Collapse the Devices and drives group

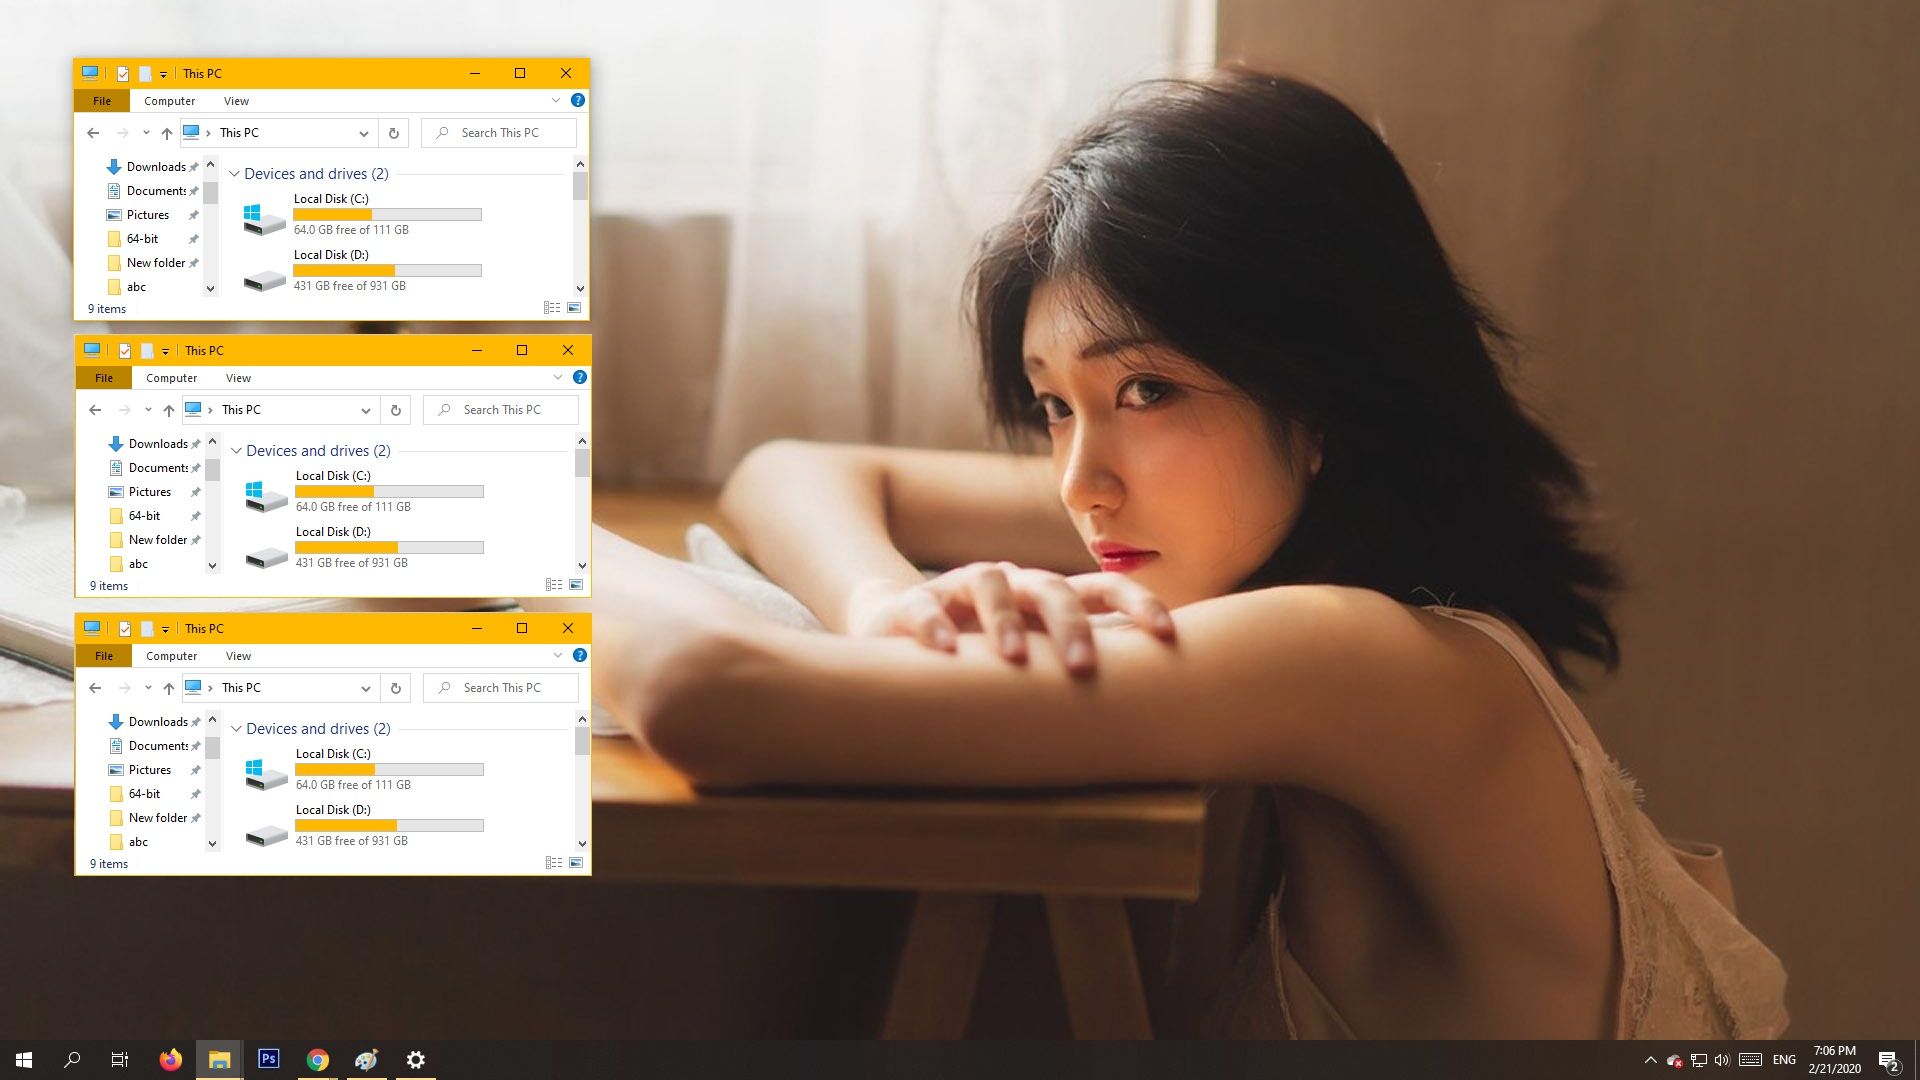(235, 173)
